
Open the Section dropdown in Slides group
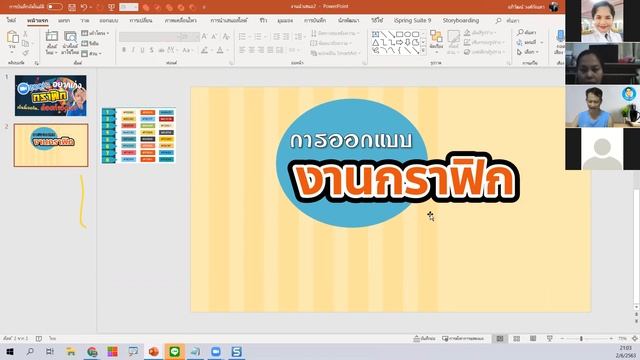pos(91,53)
